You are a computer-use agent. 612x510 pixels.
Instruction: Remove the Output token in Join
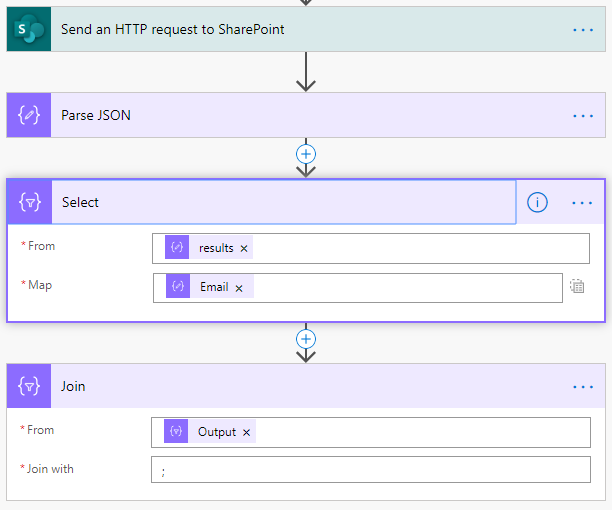pos(246,432)
